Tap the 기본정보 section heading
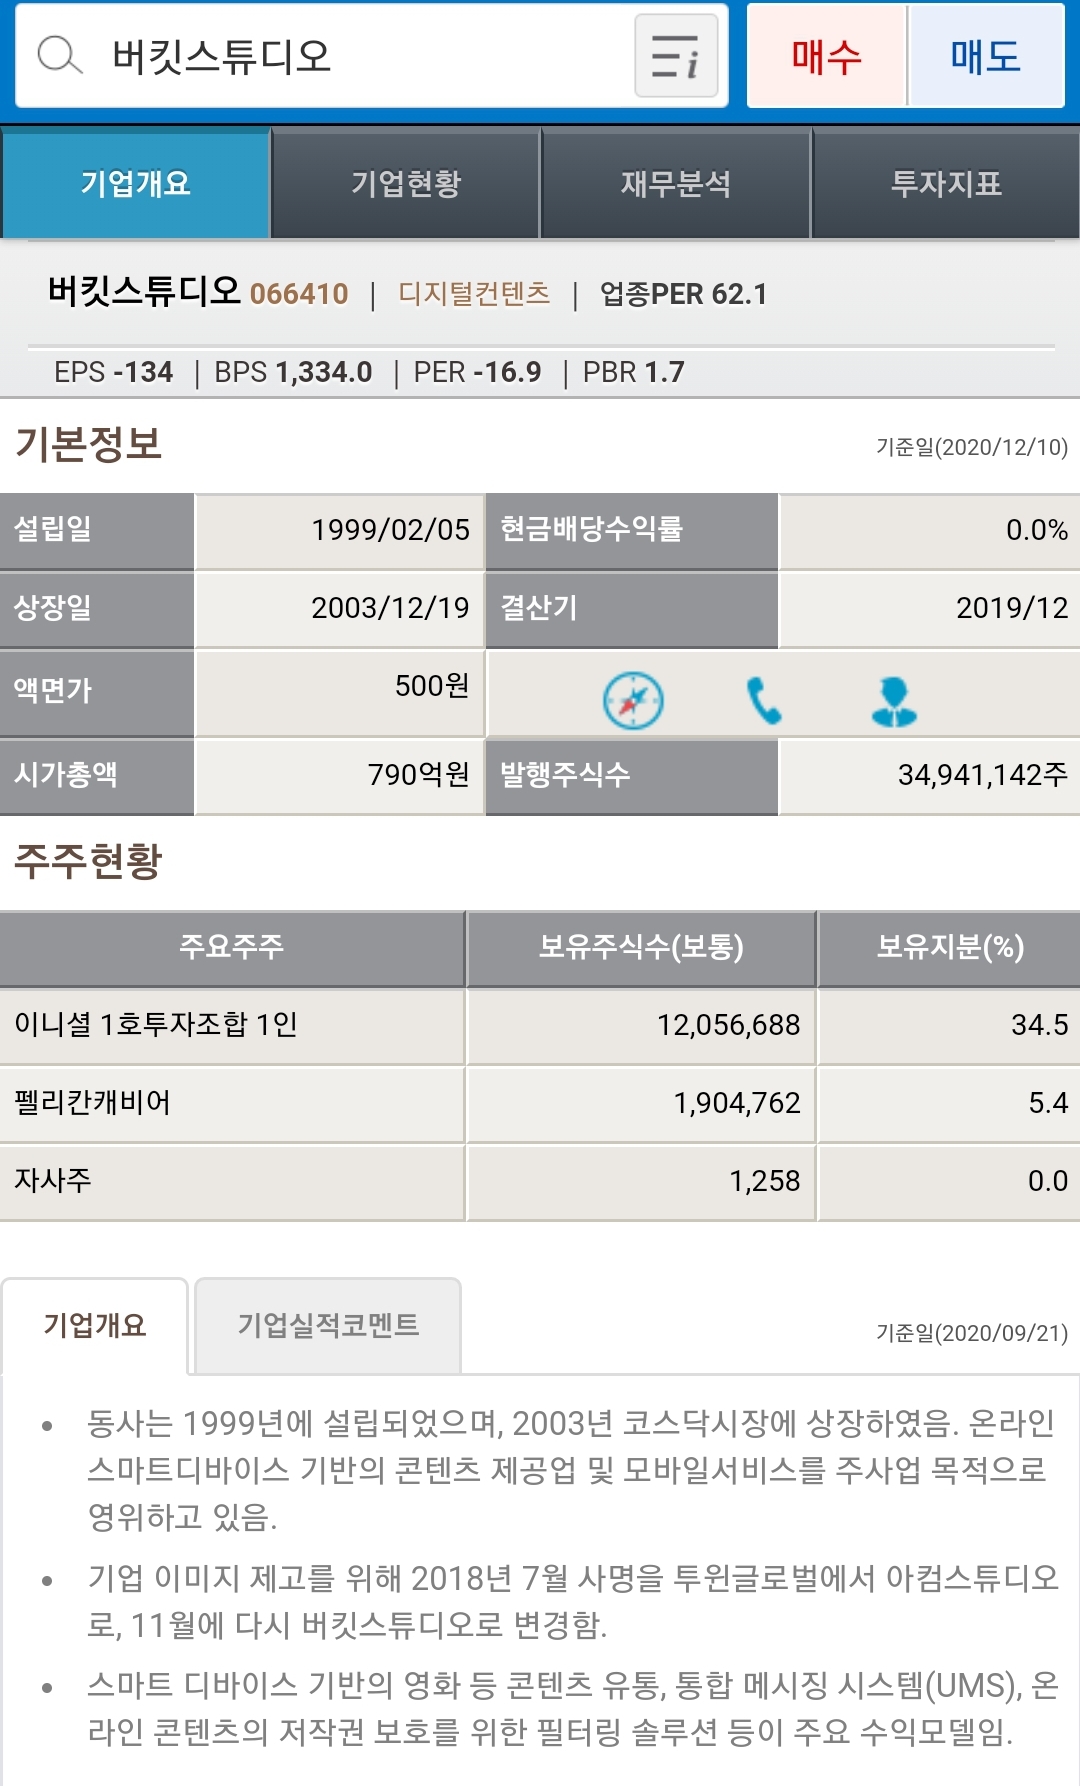Screen dimensions: 1080x1786 pos(88,443)
